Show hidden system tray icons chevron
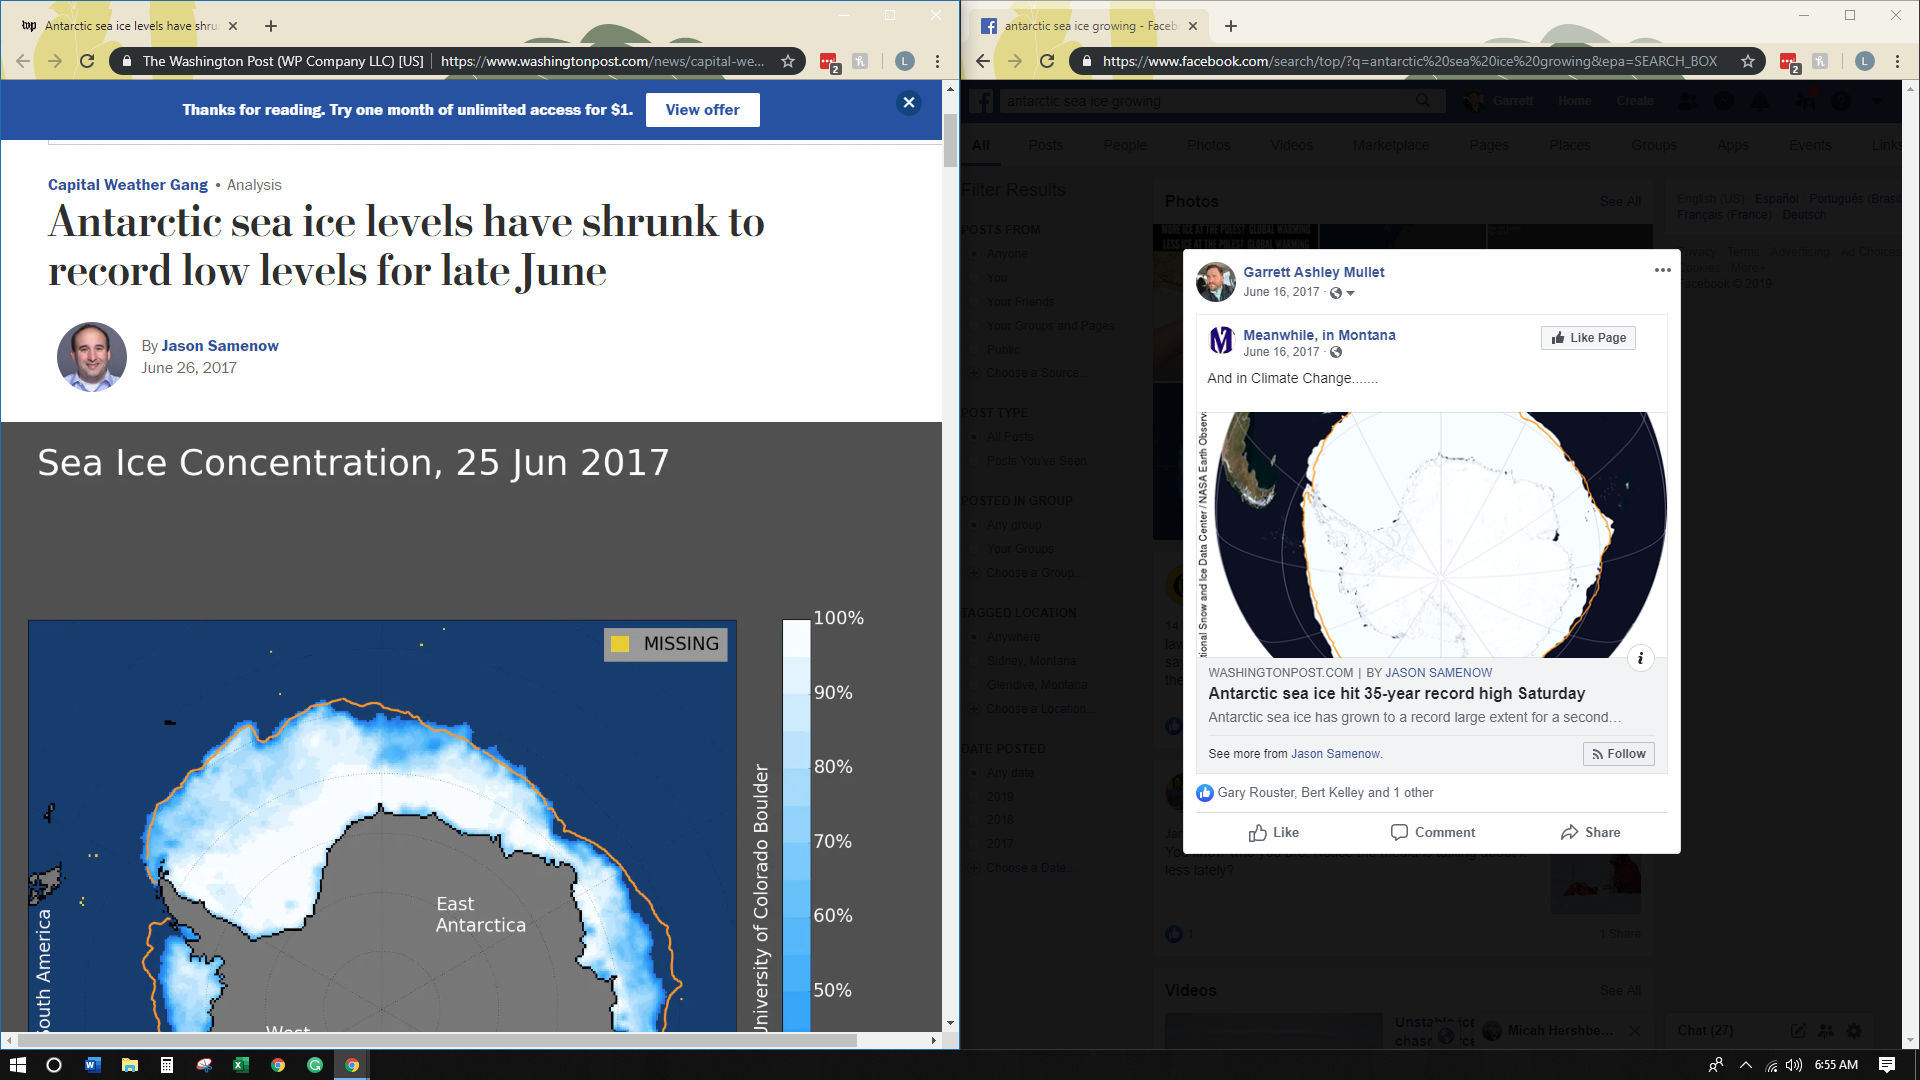 tap(1745, 1065)
